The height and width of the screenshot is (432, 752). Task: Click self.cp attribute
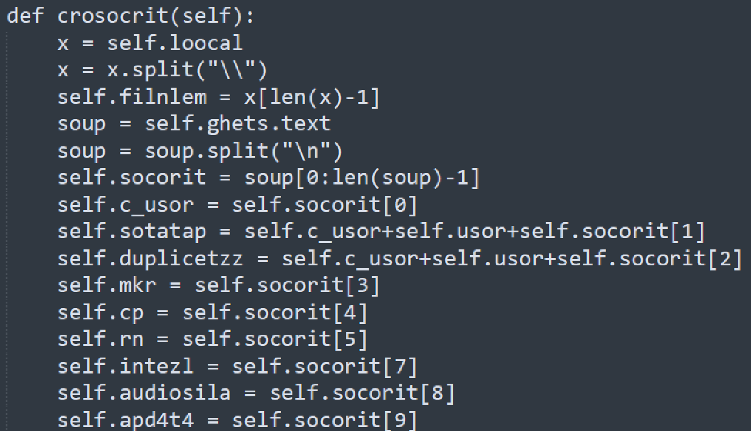pyautogui.click(x=101, y=313)
